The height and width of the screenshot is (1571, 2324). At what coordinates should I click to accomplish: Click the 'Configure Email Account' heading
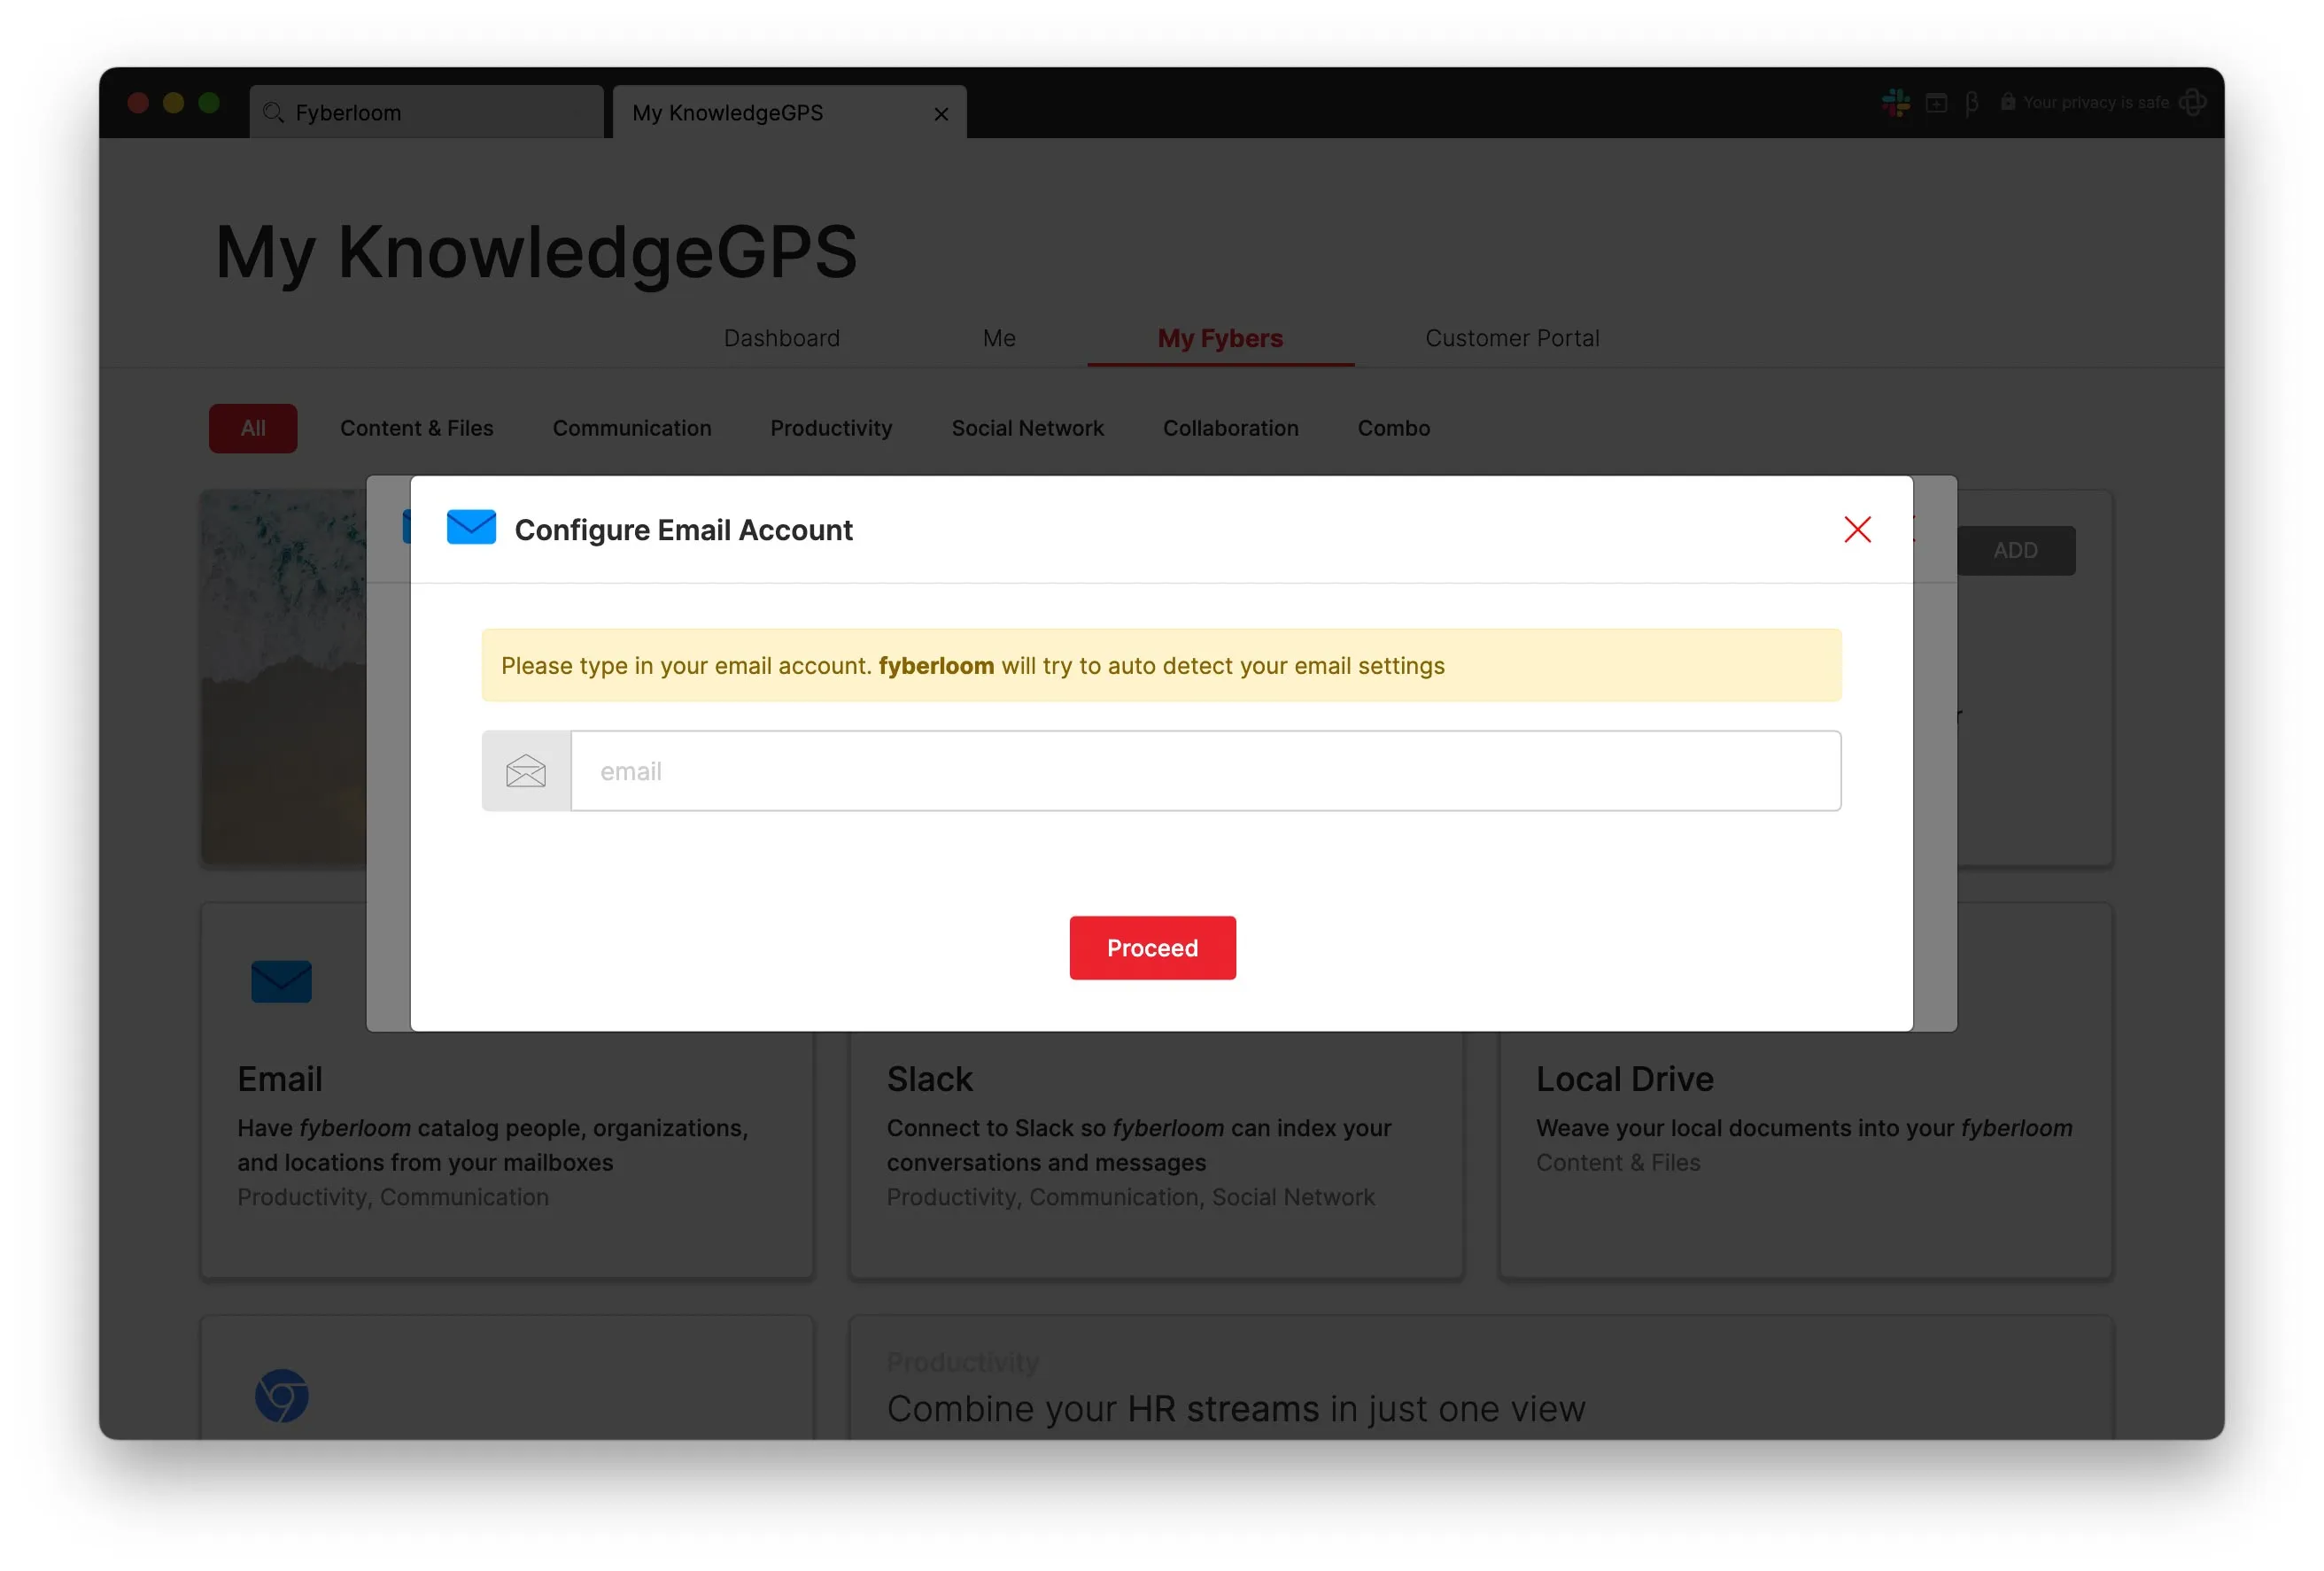[683, 529]
